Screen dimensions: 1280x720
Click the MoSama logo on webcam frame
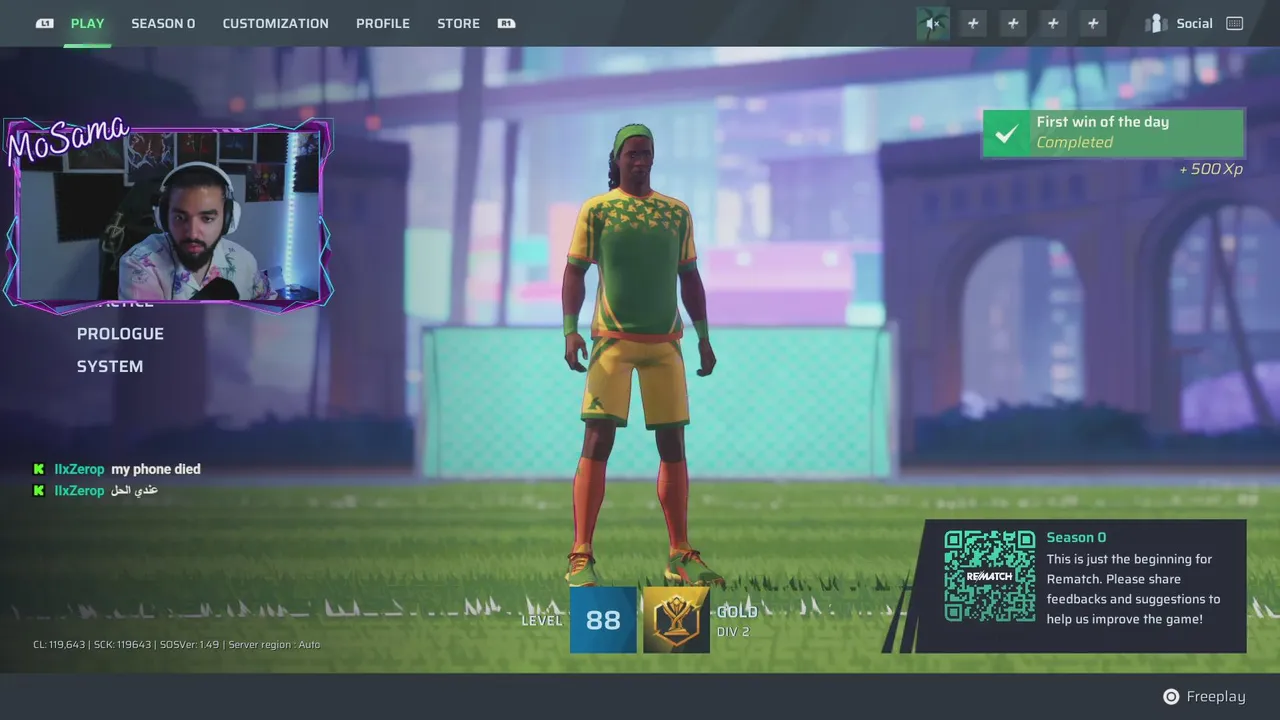pos(68,141)
